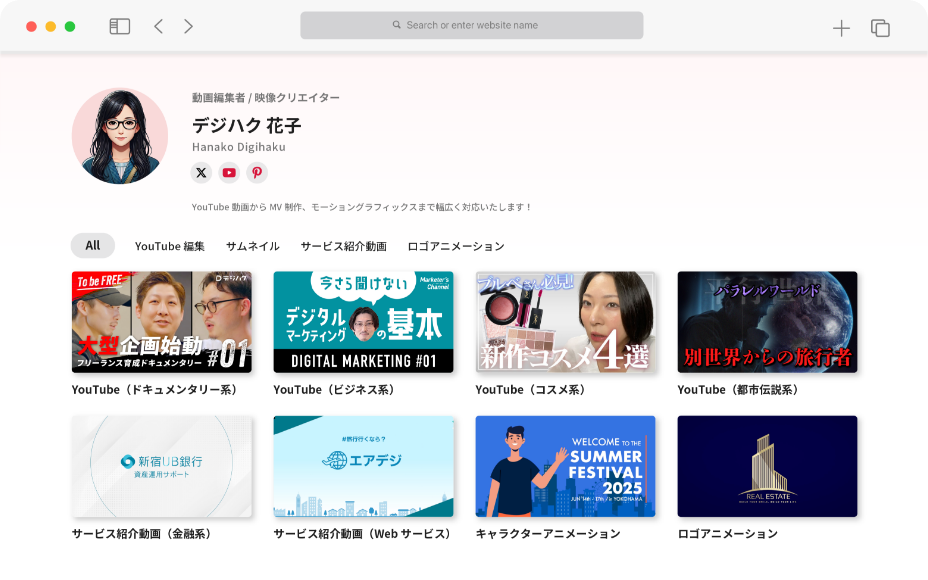Toggle the browser sidebar icon
Viewport: 928px width, 580px height.
click(x=120, y=27)
